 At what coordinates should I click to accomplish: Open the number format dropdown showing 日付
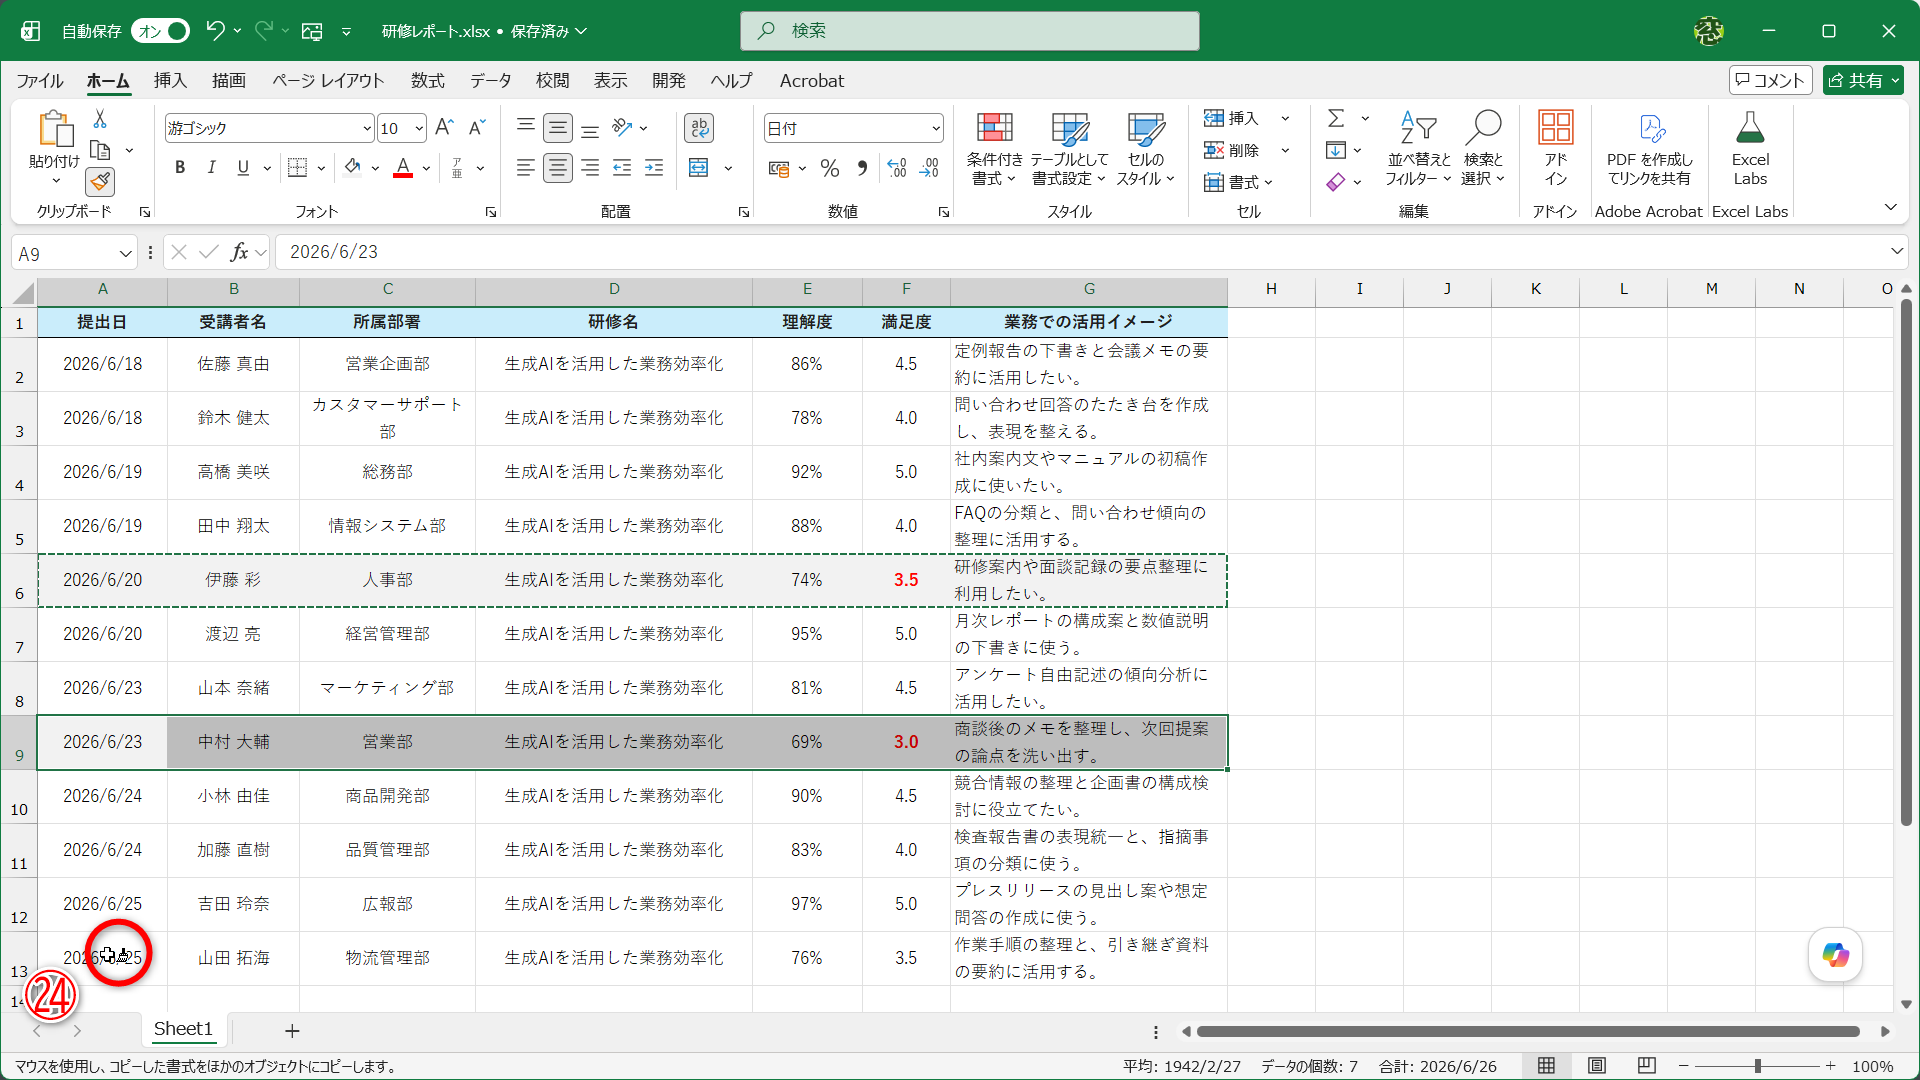pyautogui.click(x=936, y=128)
